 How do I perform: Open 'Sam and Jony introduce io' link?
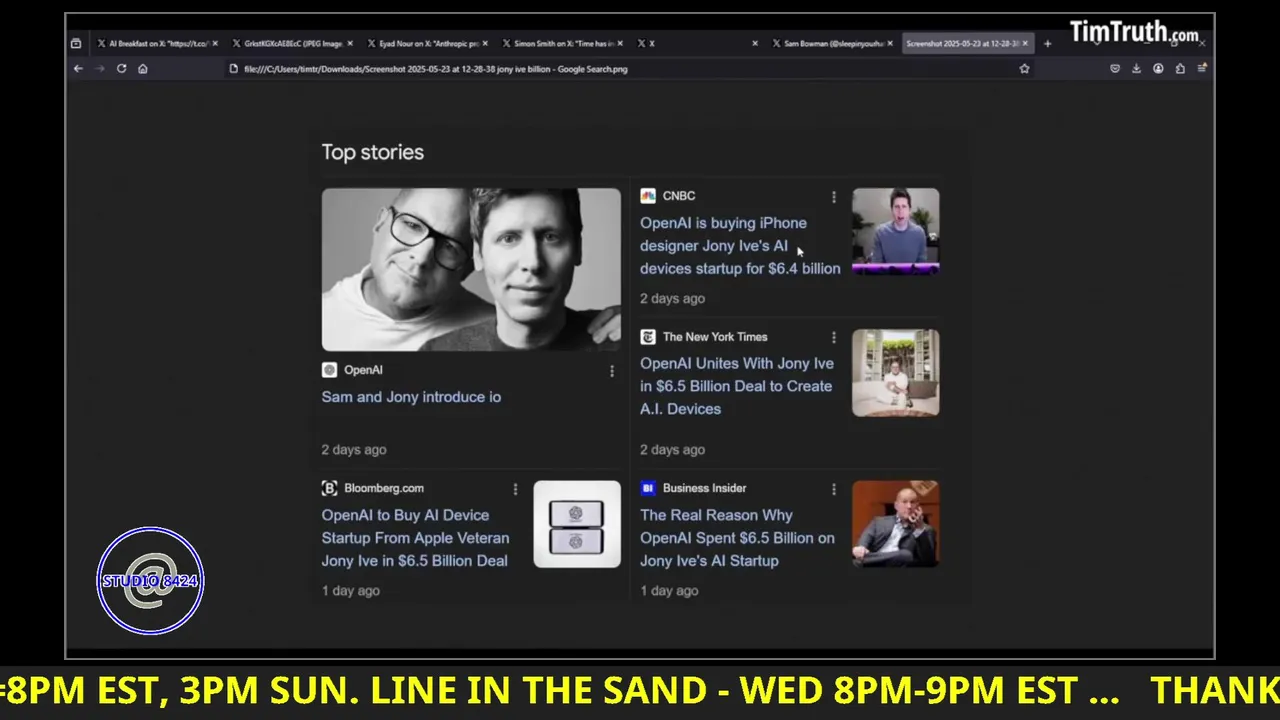411,397
